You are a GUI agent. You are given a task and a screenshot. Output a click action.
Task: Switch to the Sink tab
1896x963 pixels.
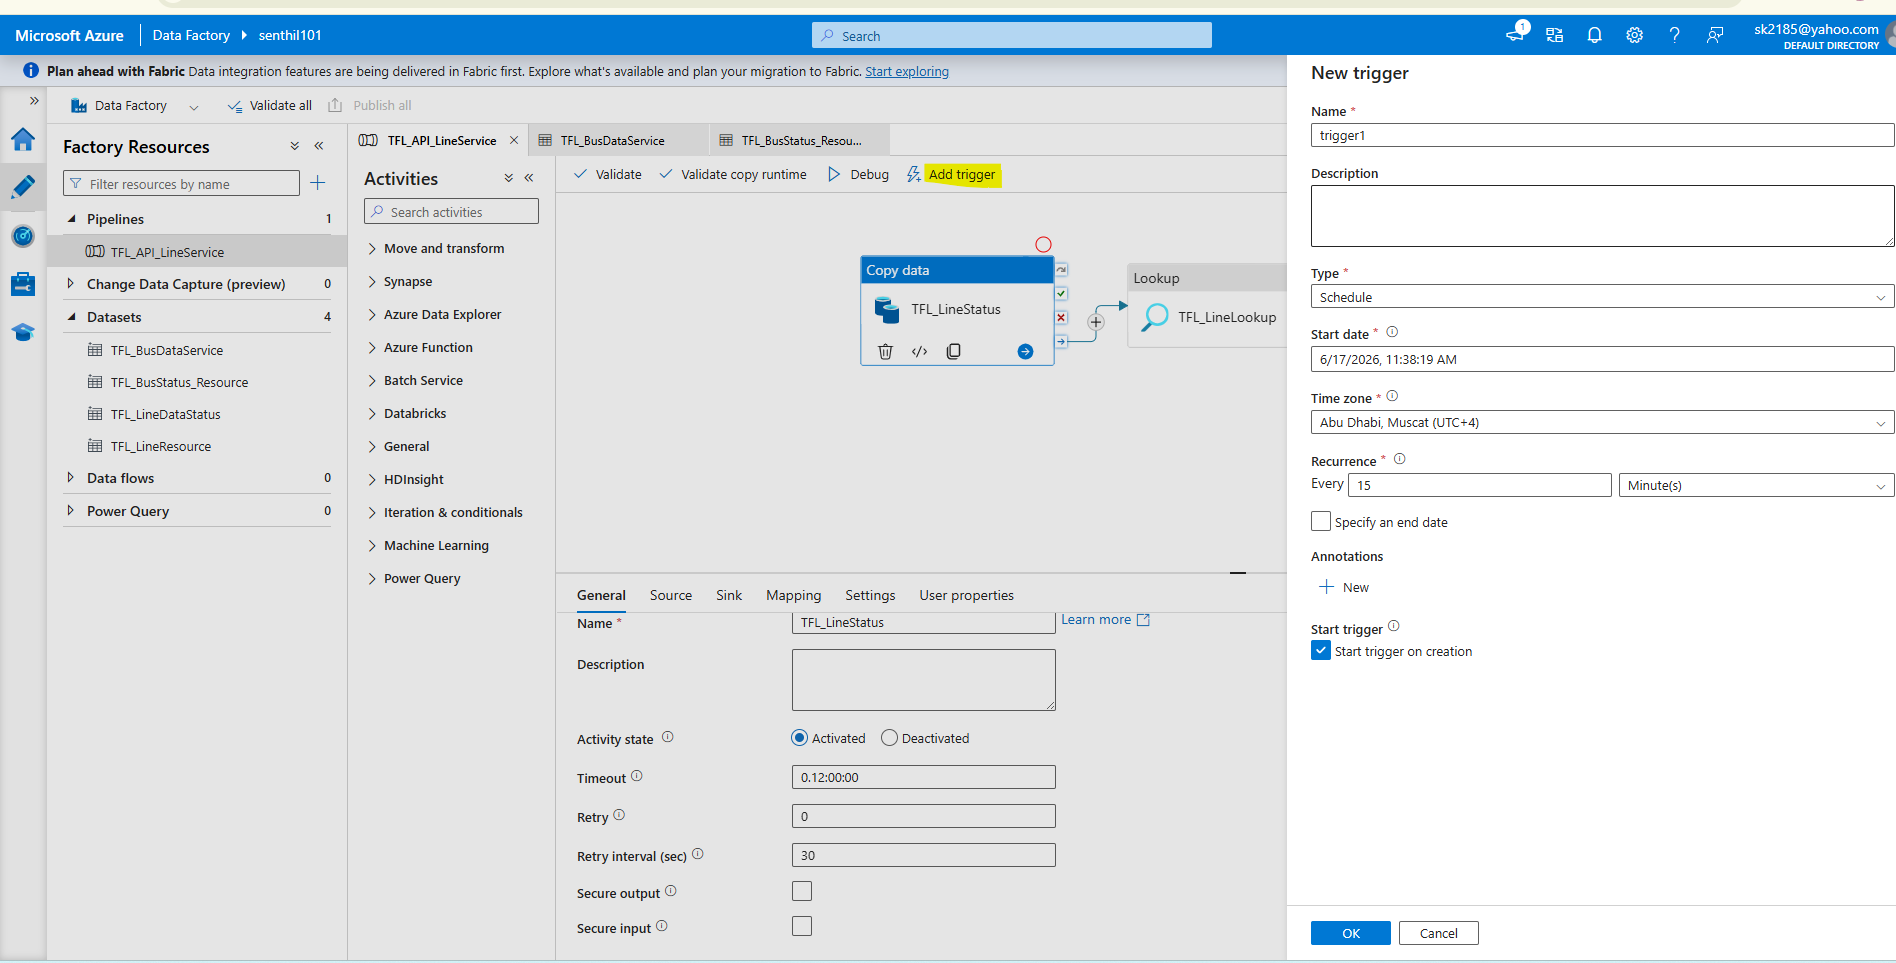[x=729, y=595]
